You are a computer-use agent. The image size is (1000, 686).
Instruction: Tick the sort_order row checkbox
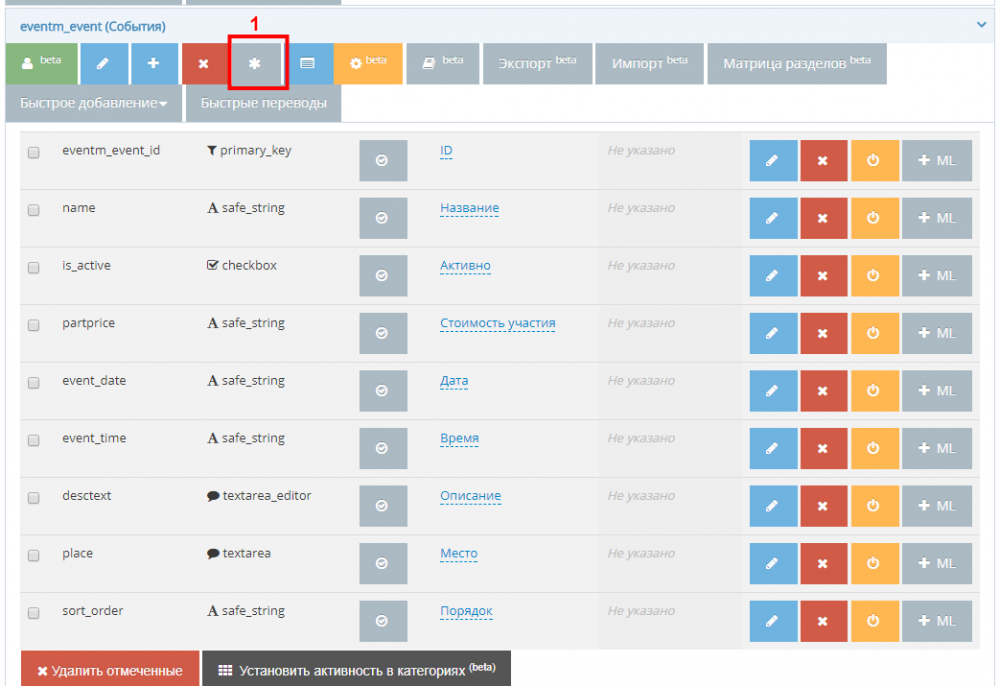[34, 613]
